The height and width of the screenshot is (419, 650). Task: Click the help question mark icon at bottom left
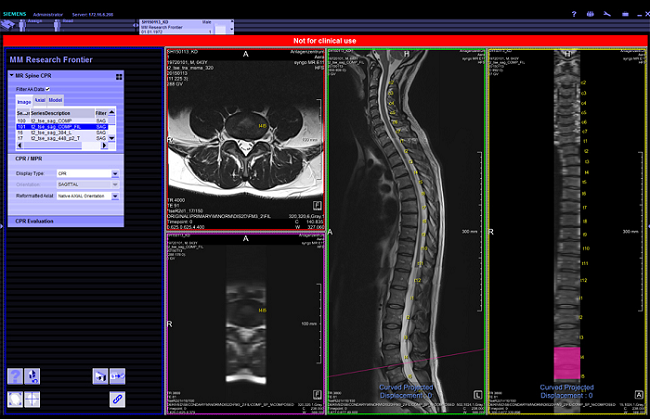tap(15, 376)
